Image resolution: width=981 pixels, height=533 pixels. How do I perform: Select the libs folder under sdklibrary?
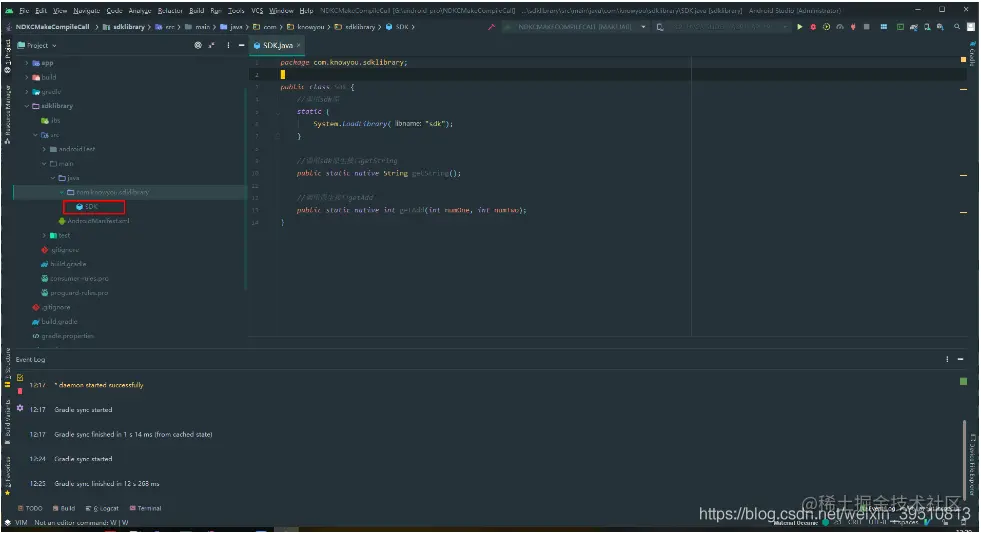coord(51,120)
